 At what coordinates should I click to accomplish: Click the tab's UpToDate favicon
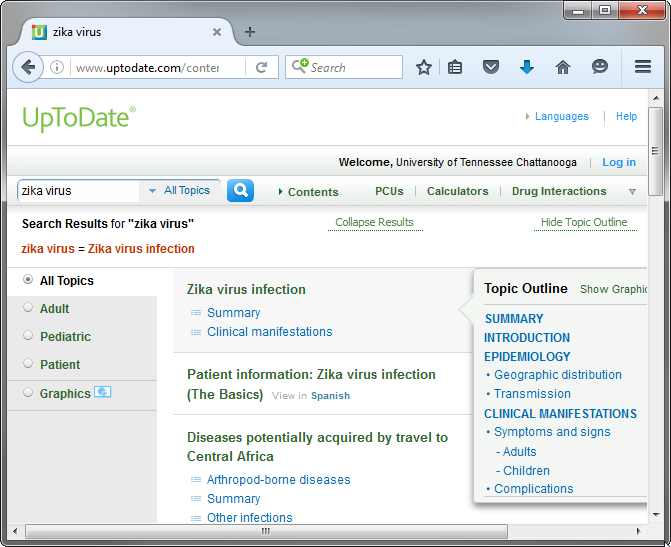tap(39, 32)
